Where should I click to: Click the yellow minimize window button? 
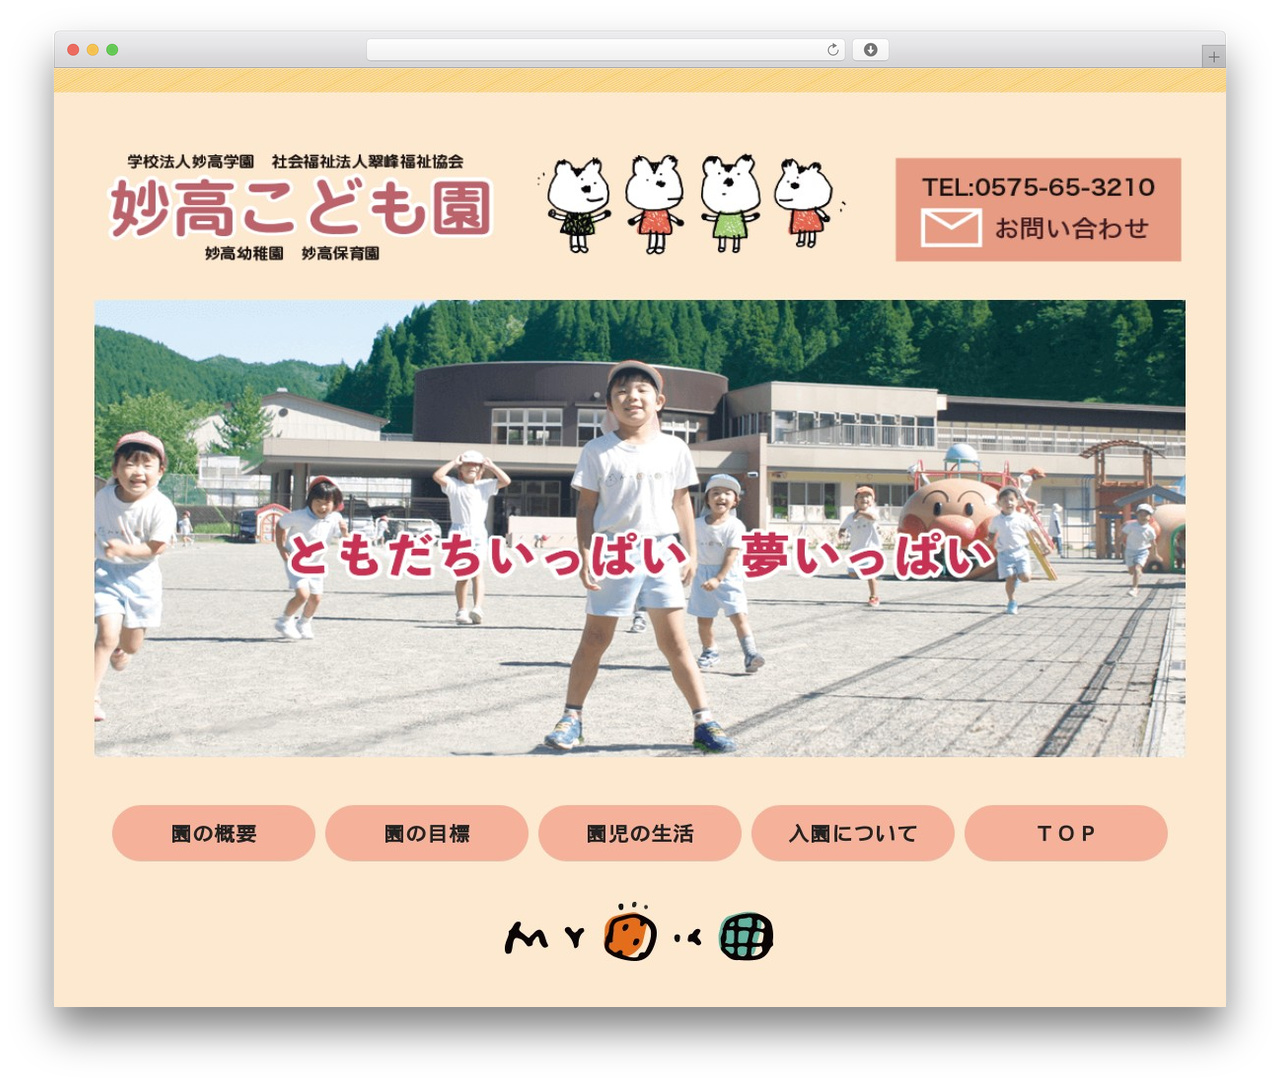92,50
